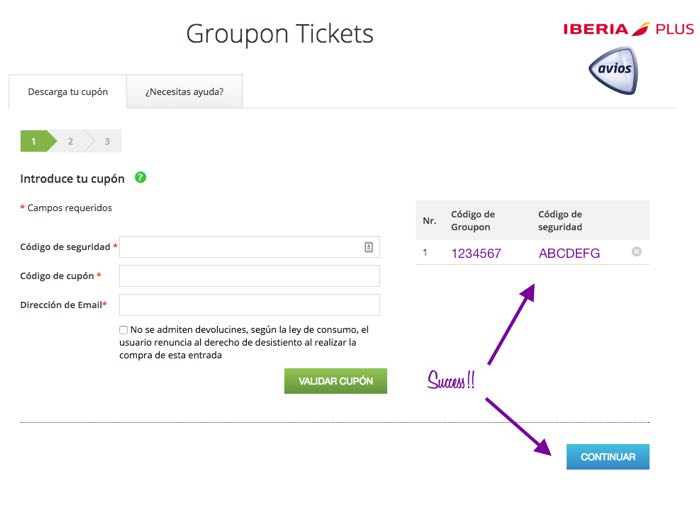Click the Avios shield logo

tap(614, 71)
